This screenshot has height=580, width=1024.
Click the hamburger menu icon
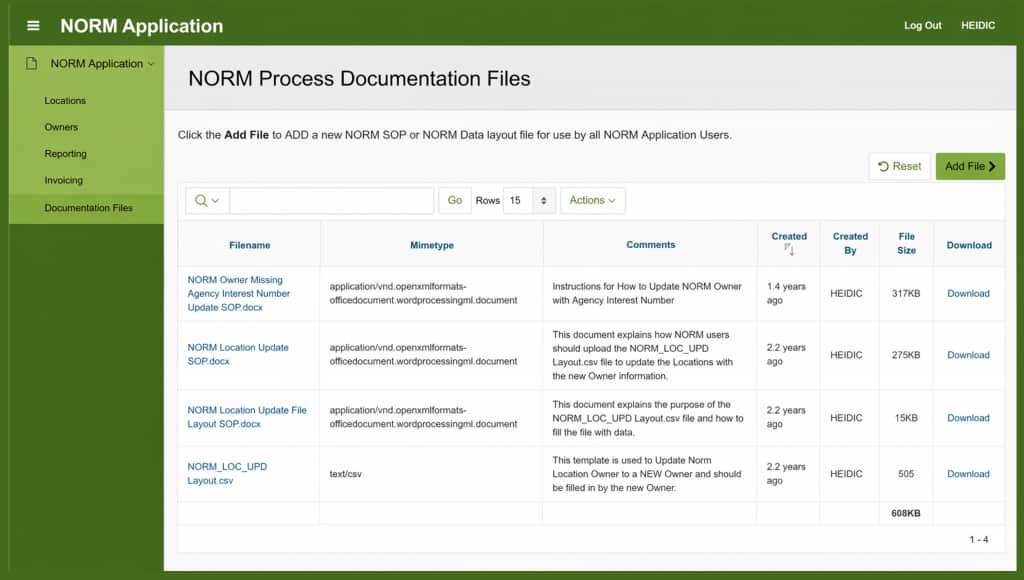tap(33, 26)
